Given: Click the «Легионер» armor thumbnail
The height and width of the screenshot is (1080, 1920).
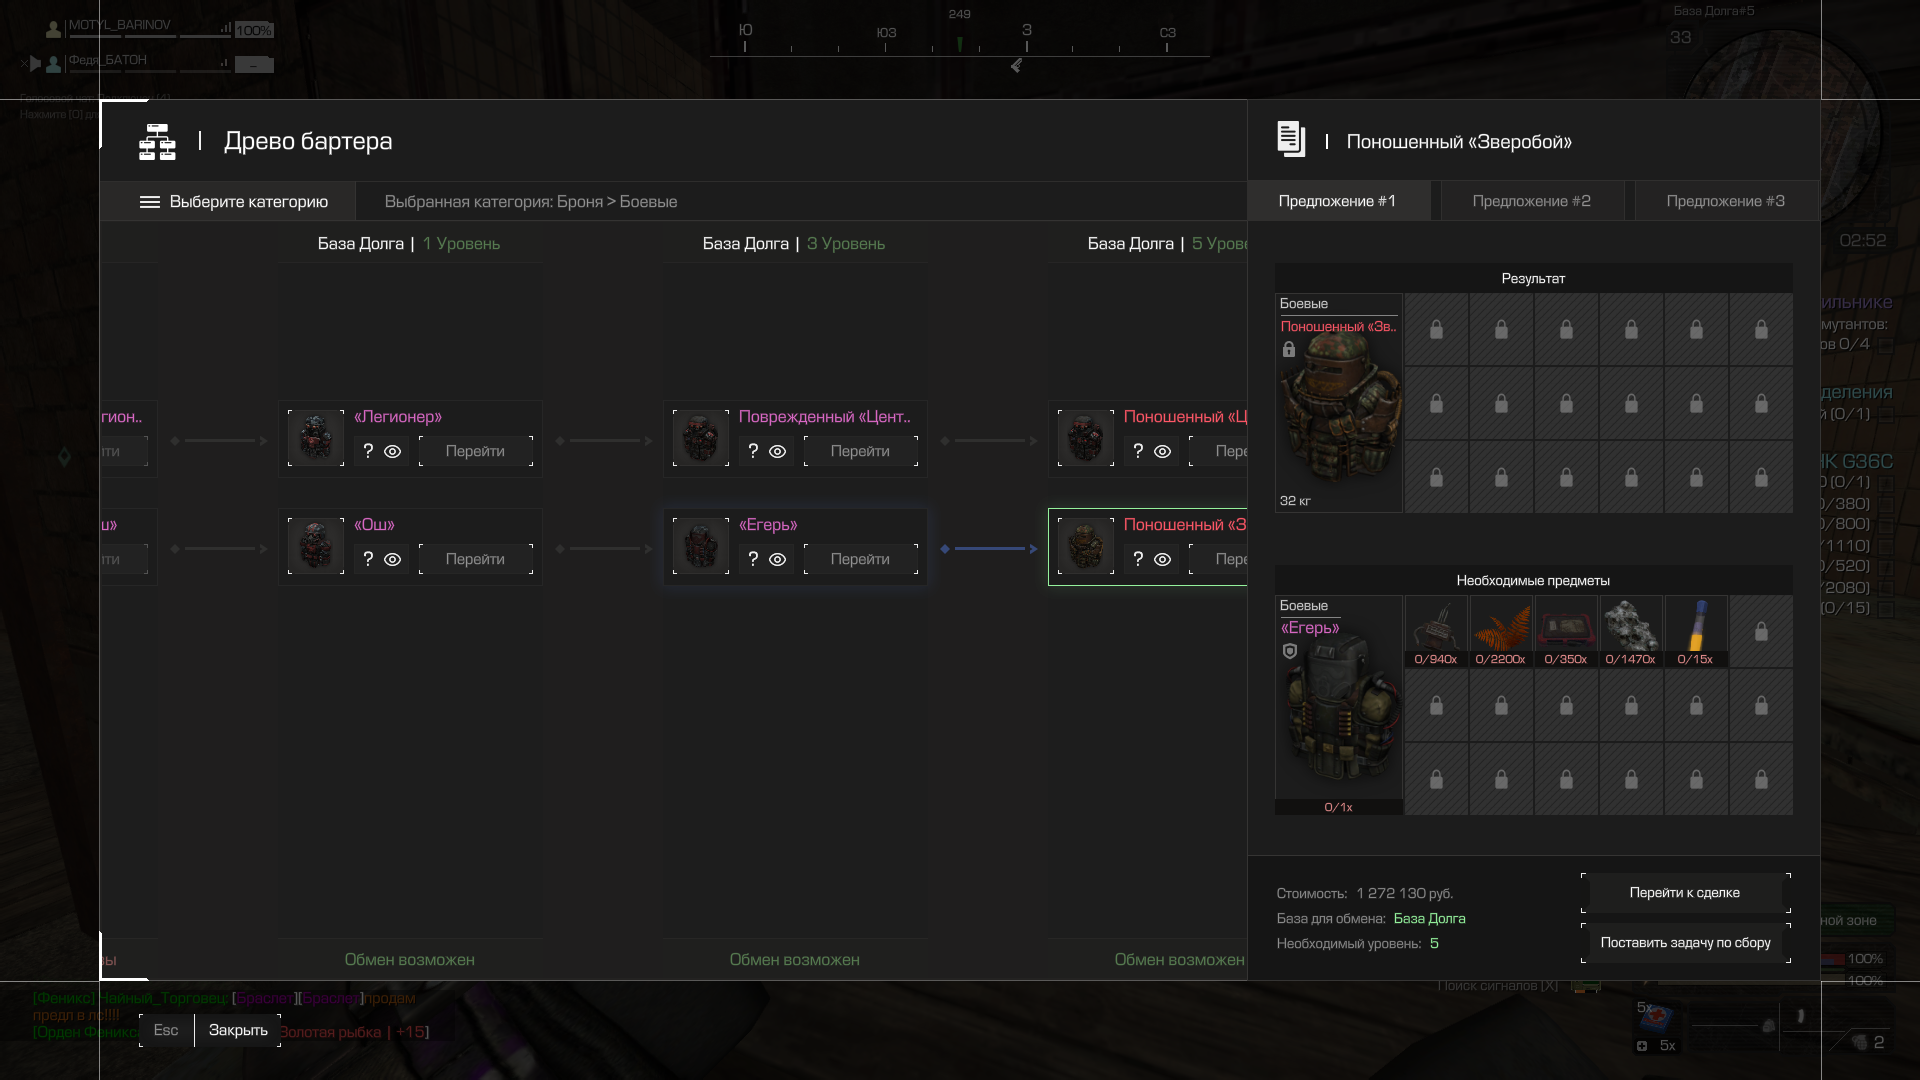Looking at the screenshot, I should click(316, 438).
